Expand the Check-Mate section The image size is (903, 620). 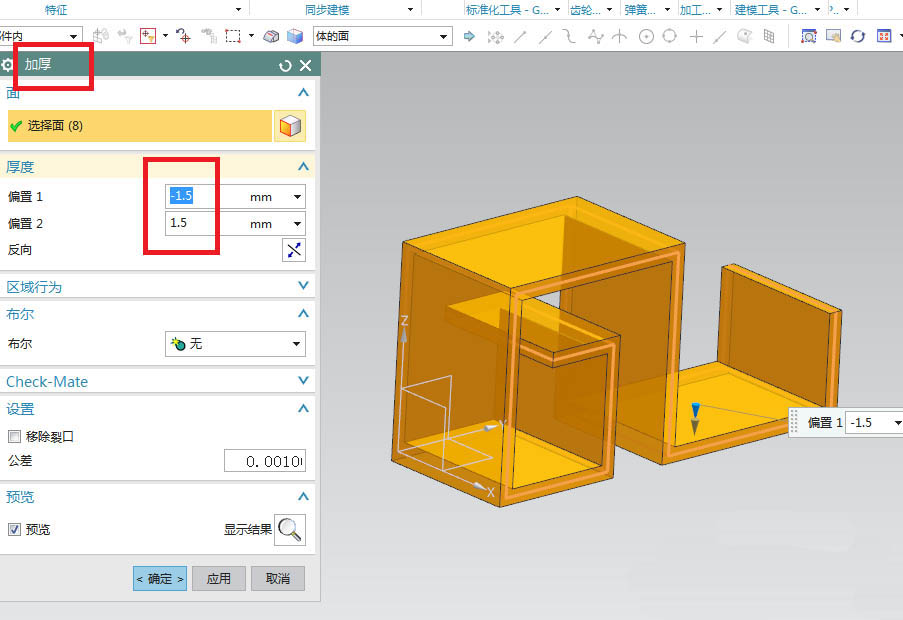[303, 380]
